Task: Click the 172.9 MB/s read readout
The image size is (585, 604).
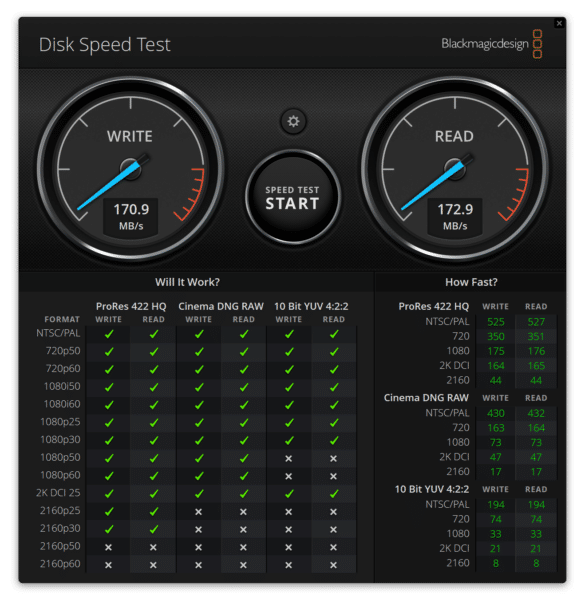Action: click(x=455, y=217)
